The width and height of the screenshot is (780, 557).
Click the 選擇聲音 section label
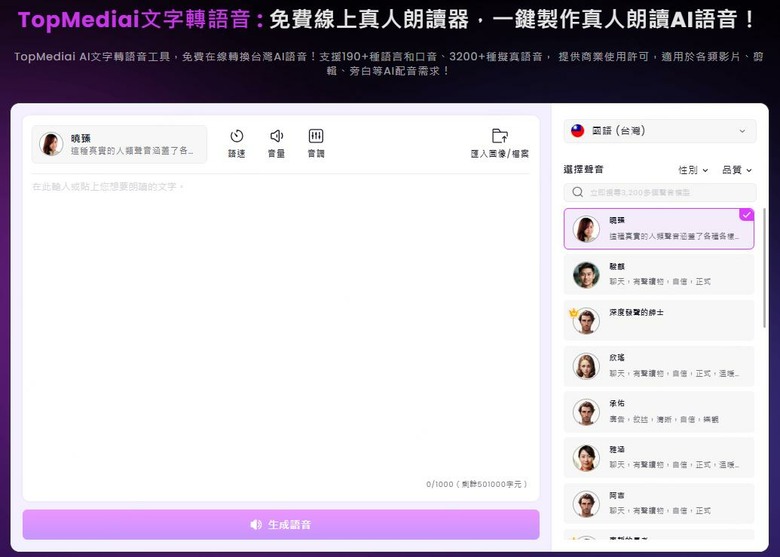(584, 170)
